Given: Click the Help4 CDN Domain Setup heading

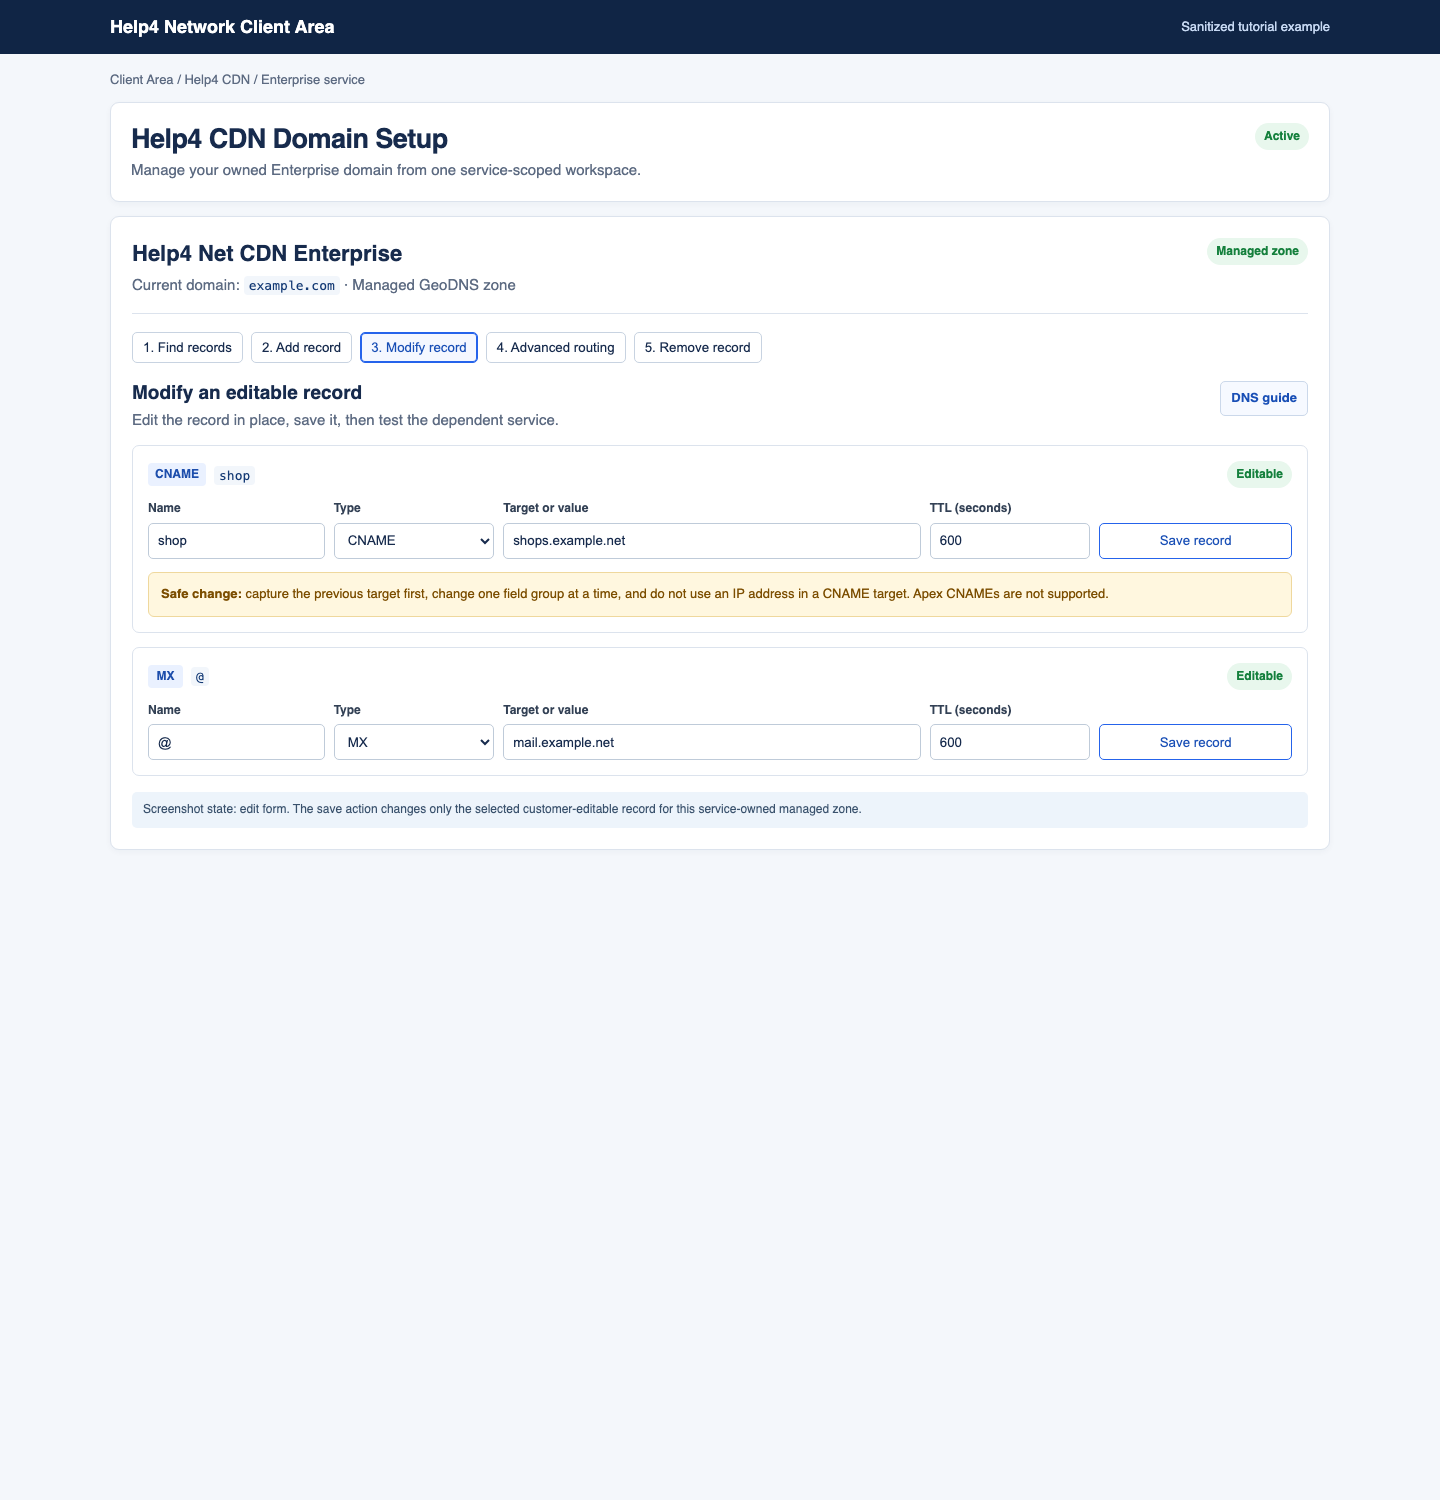Looking at the screenshot, I should click(x=290, y=139).
